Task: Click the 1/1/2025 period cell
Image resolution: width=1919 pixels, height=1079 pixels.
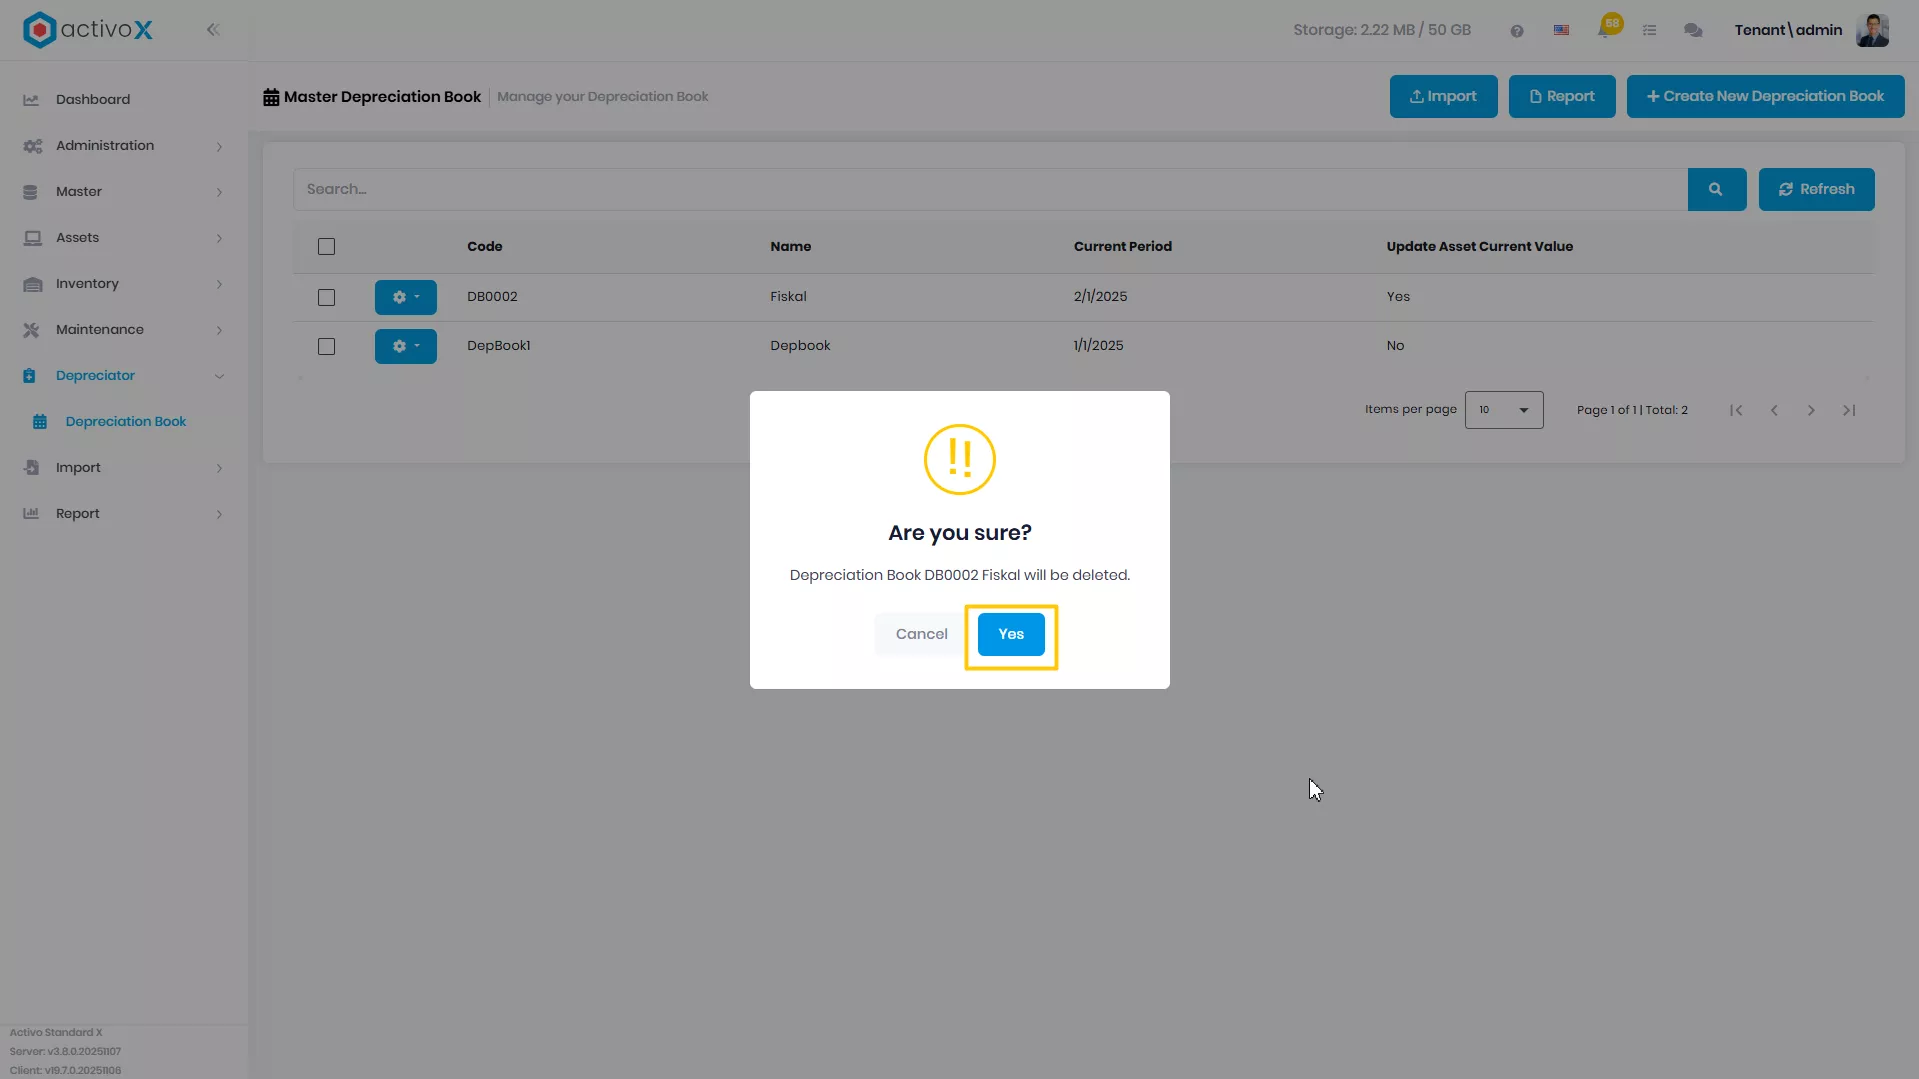Action: [1098, 346]
